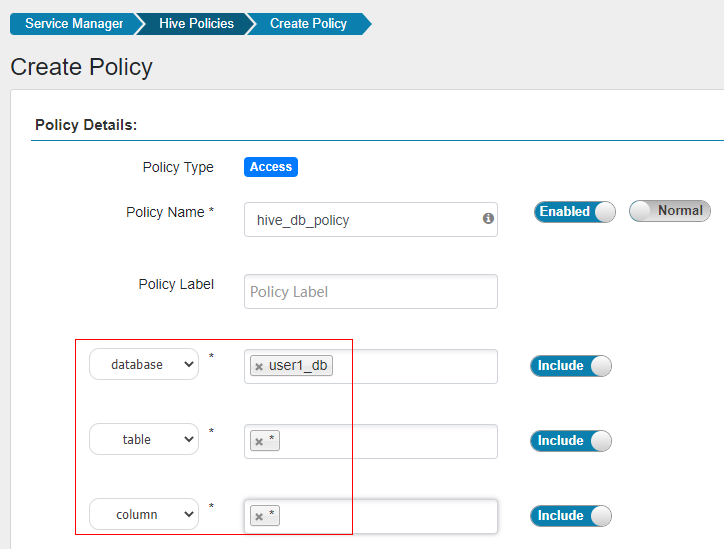The width and height of the screenshot is (724, 549).
Task: Remove the asterisk tag from column field
Action: point(259,517)
